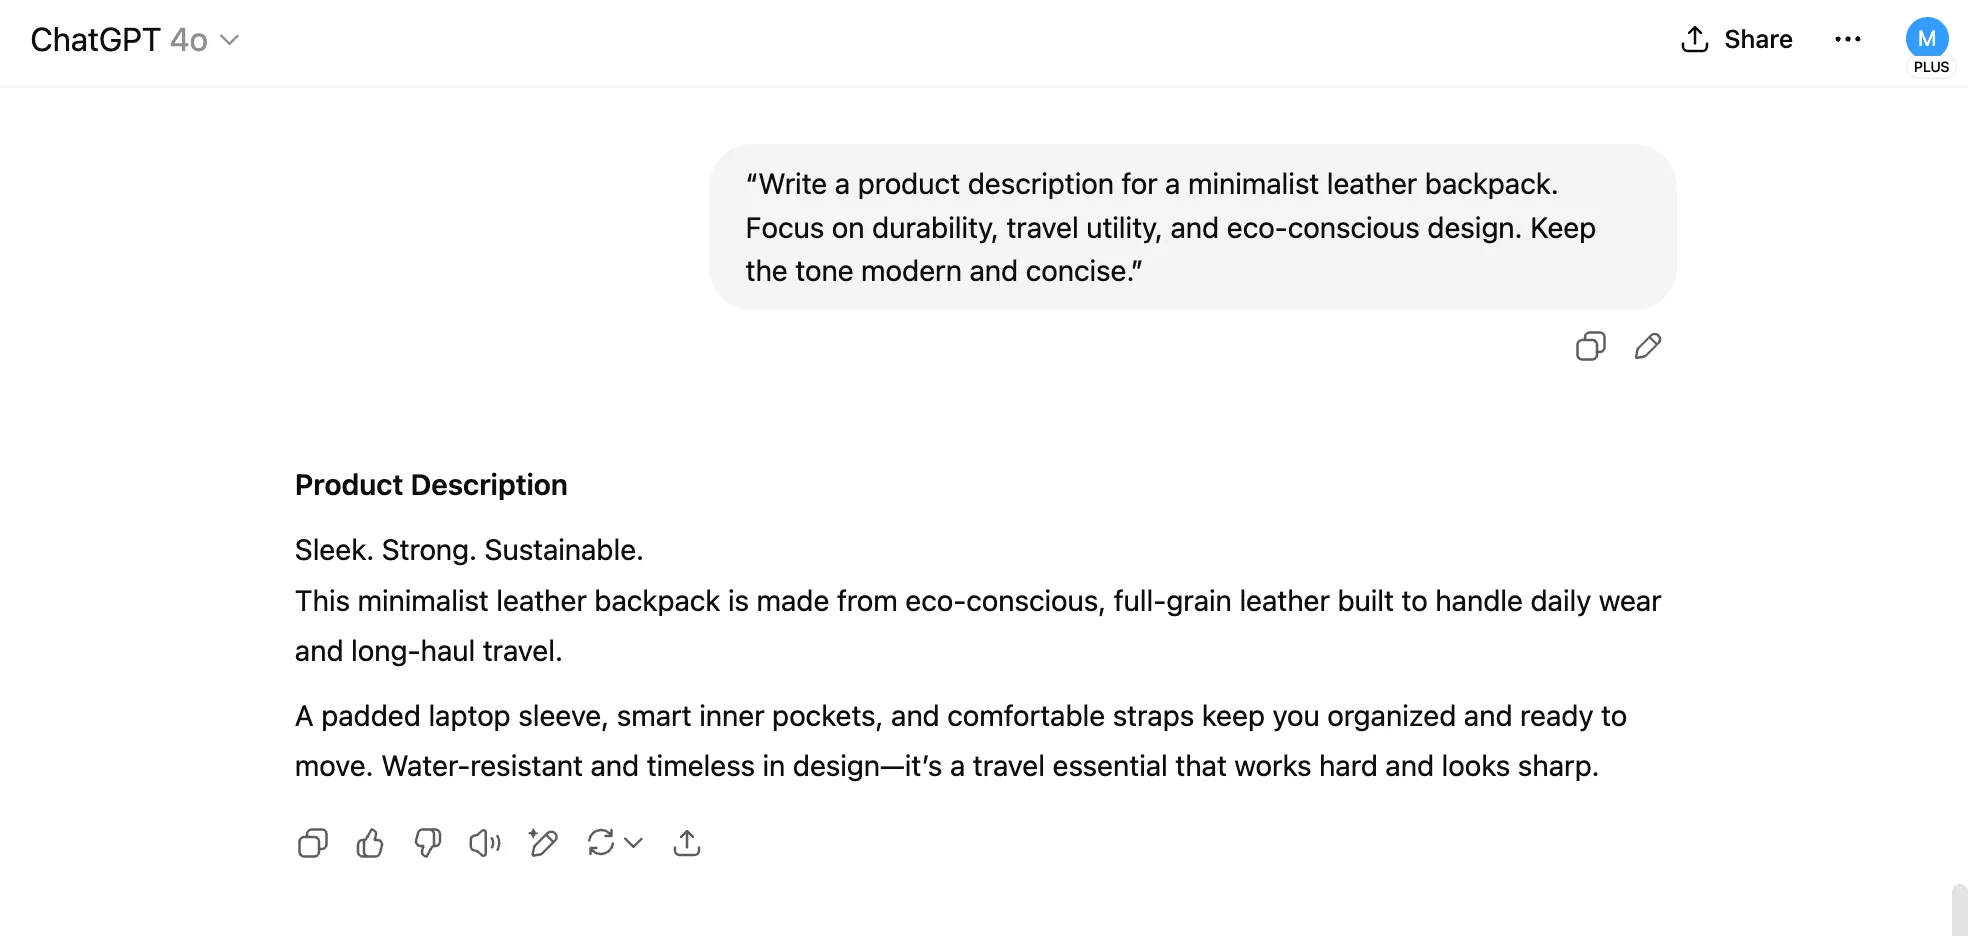Click the chevron next to 4o

230,40
